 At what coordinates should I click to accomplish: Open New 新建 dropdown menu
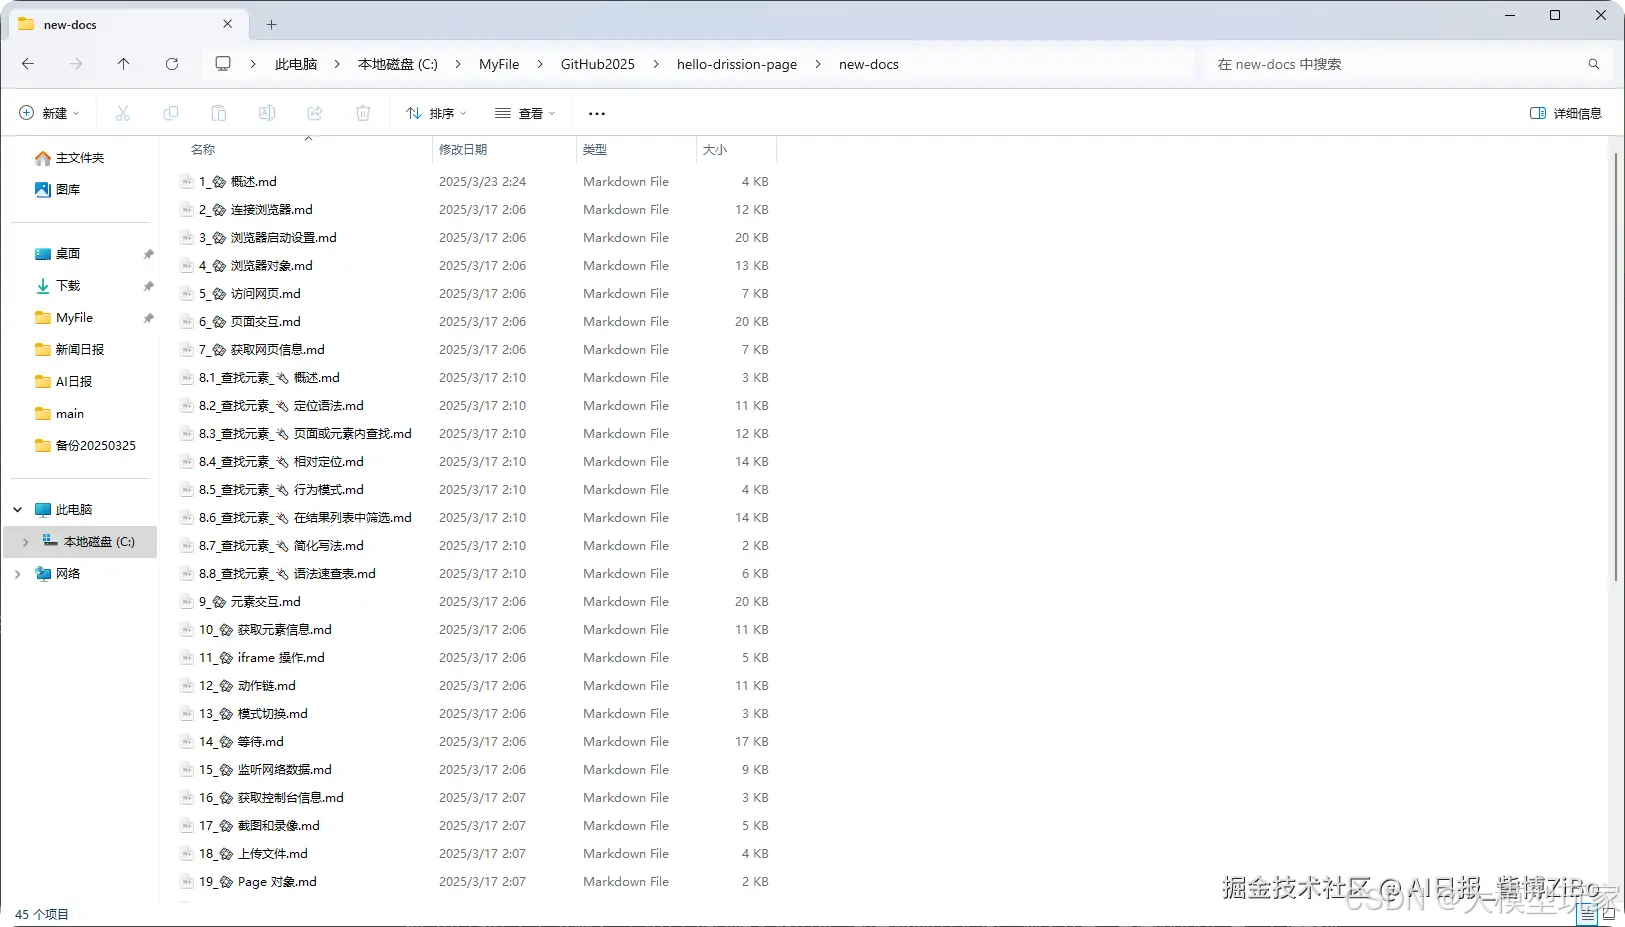tap(49, 113)
